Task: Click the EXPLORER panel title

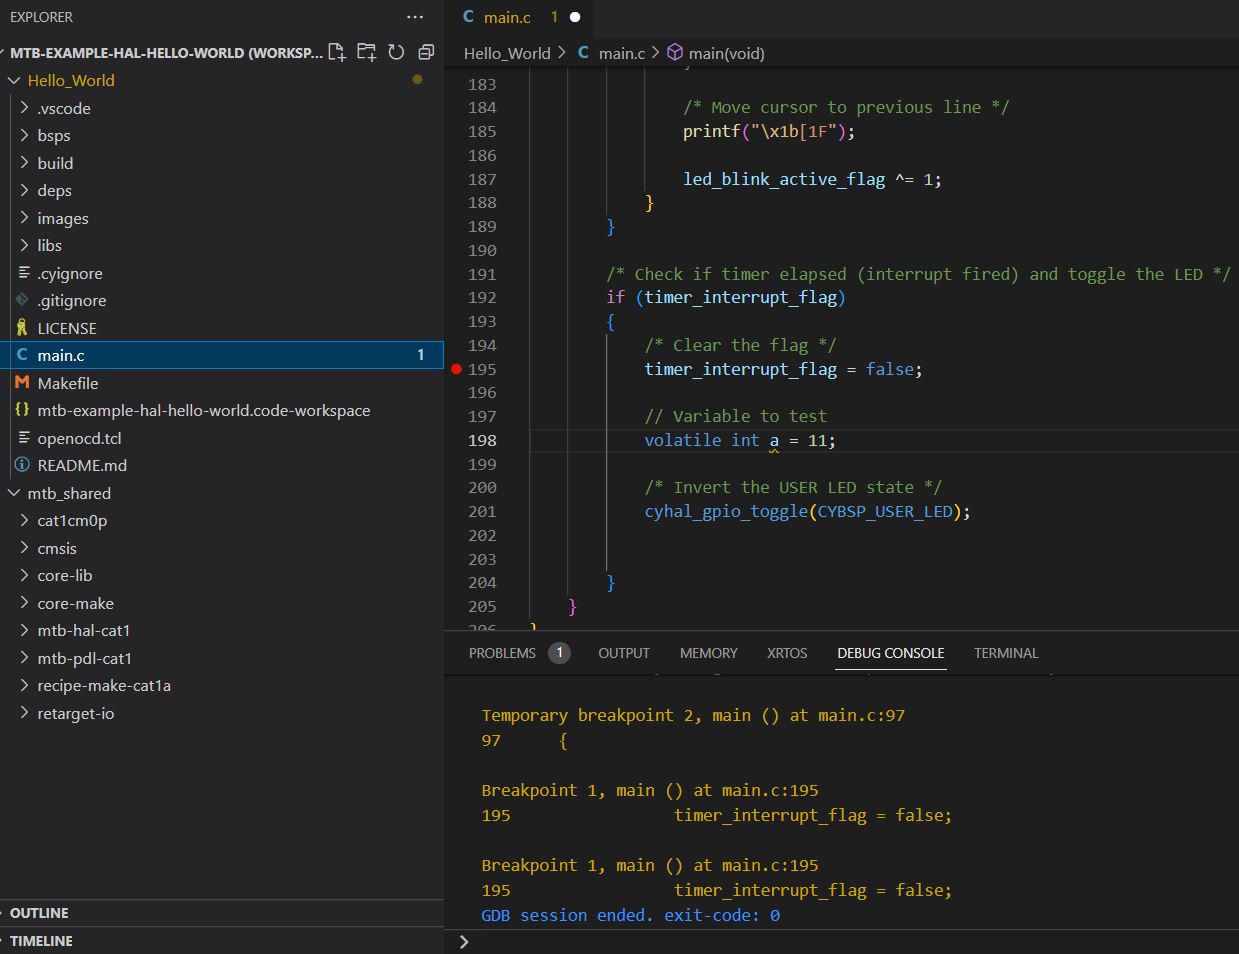Action: pos(41,17)
